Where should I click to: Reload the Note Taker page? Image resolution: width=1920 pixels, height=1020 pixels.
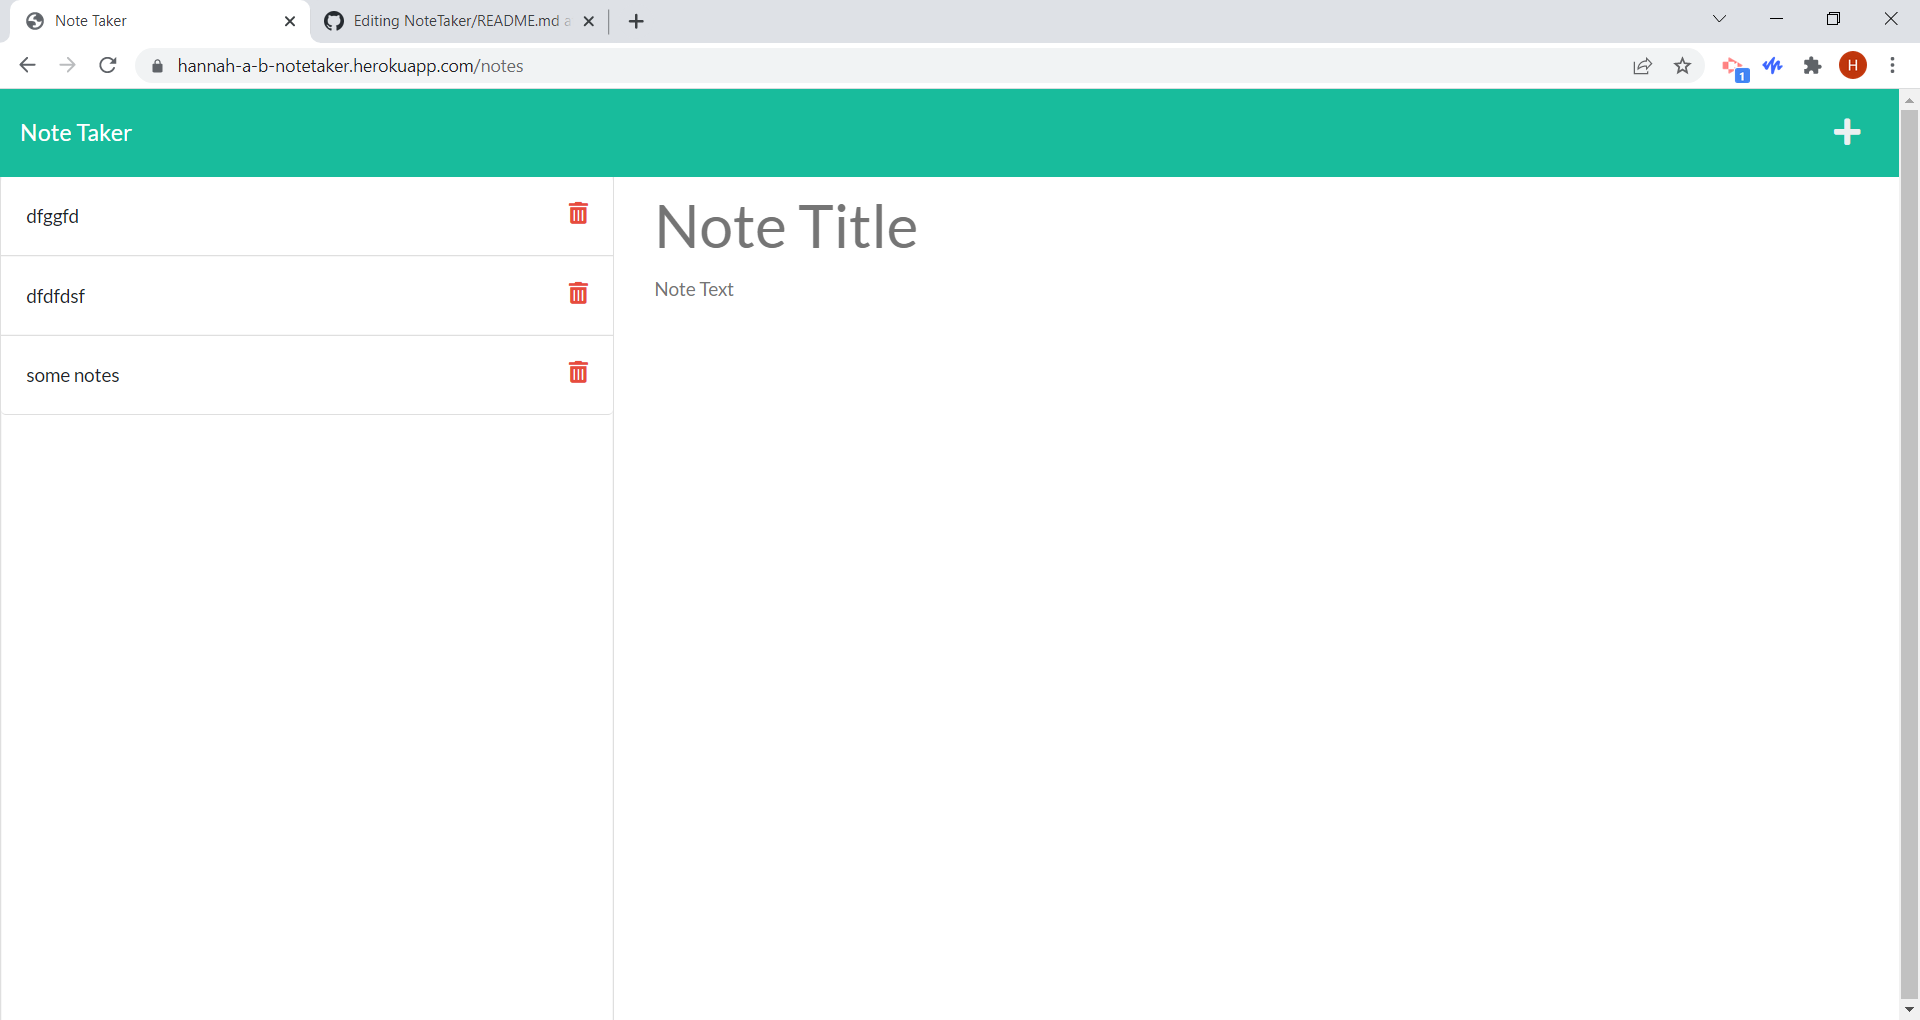coord(107,65)
